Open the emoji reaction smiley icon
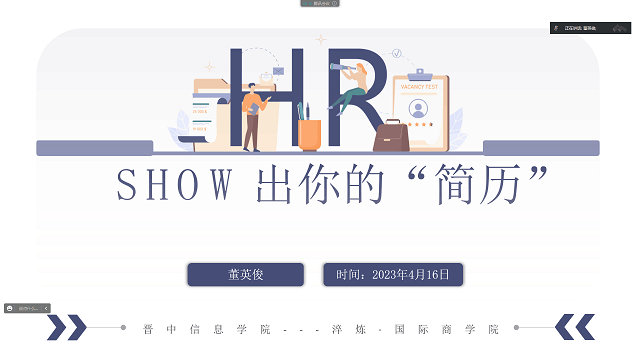Image resolution: width=640 pixels, height=360 pixels. 10,309
